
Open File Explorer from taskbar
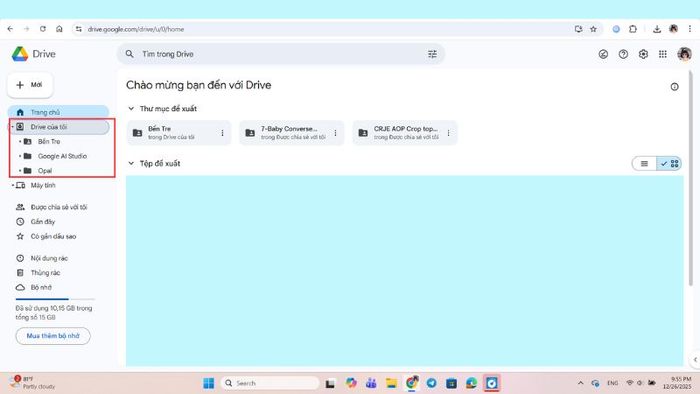point(392,383)
